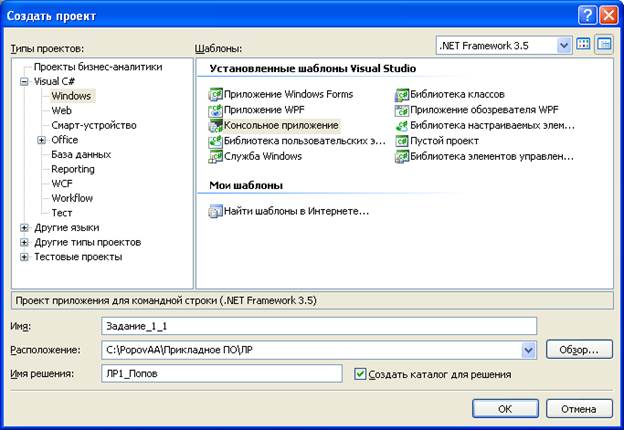Screen dimensions: 624x430
Task: Open the Найти шаблоны в Интернете icon
Action: [215, 211]
